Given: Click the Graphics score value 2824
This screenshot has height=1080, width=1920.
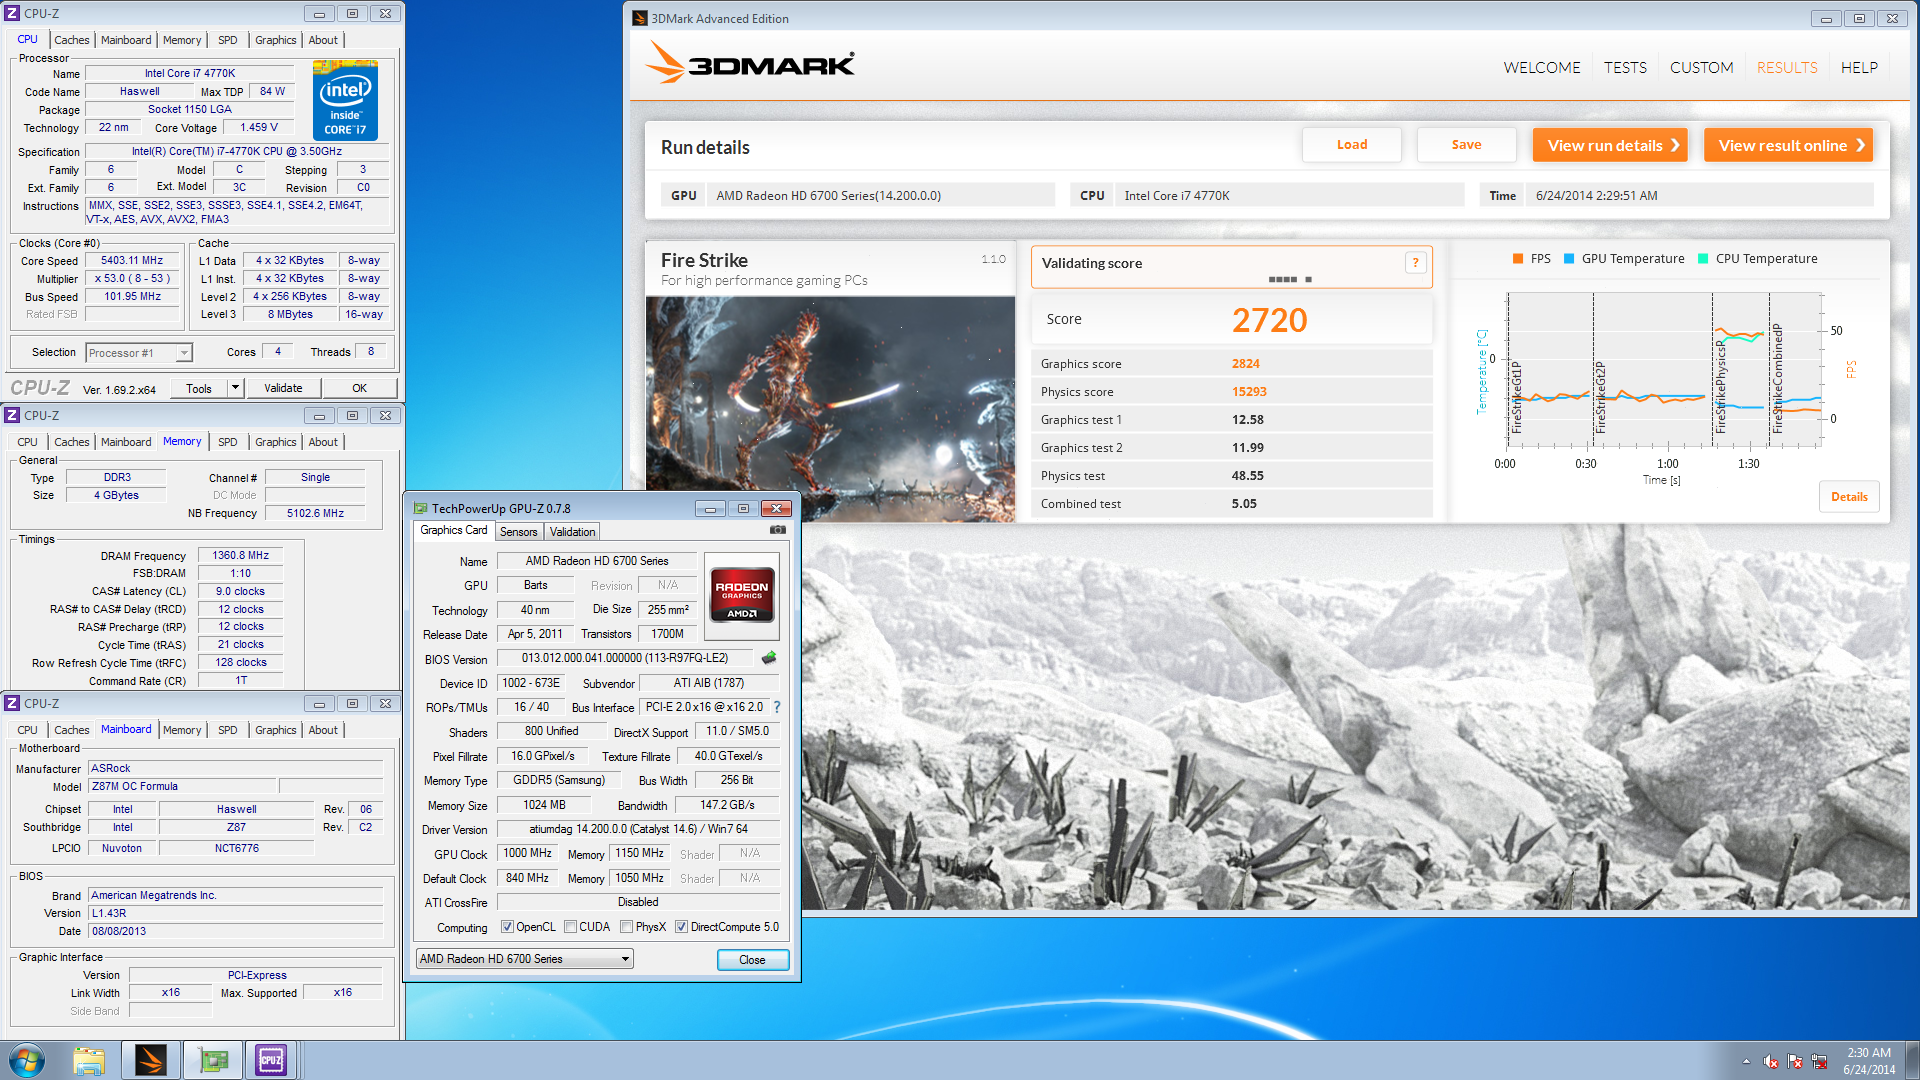Looking at the screenshot, I should coord(1245,364).
